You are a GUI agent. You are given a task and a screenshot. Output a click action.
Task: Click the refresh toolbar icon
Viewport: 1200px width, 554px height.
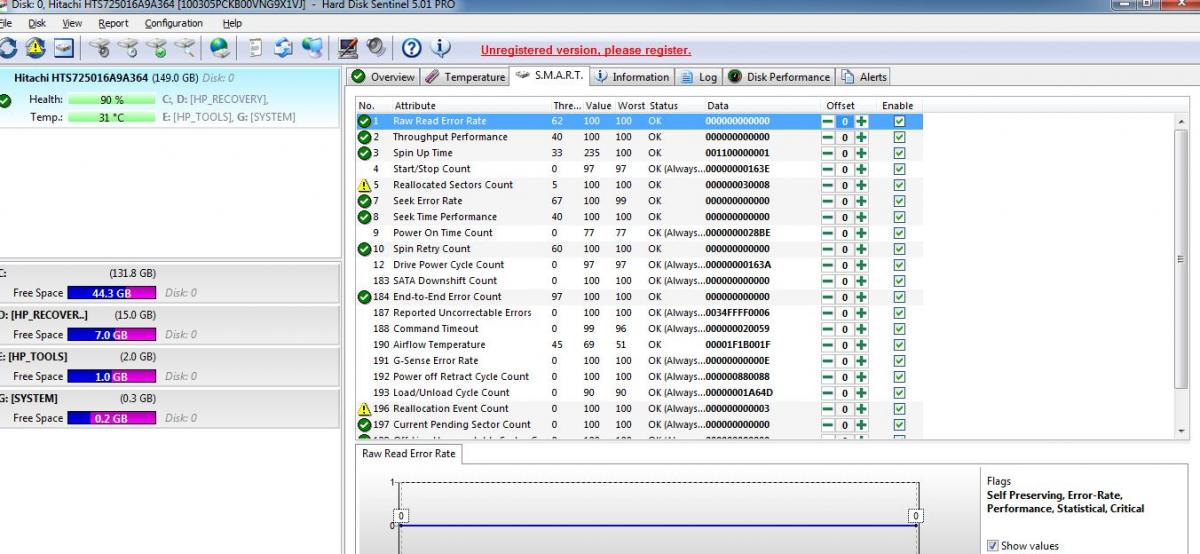7,47
